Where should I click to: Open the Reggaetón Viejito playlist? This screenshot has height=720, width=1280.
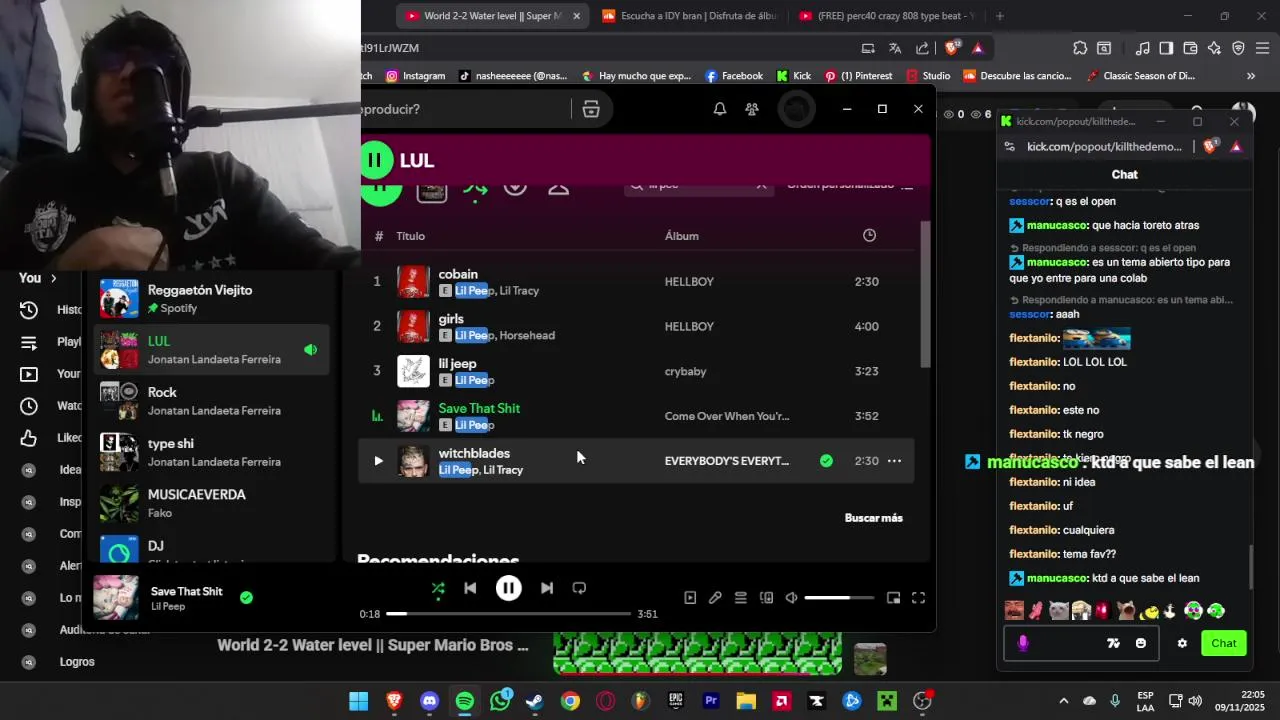click(x=212, y=298)
